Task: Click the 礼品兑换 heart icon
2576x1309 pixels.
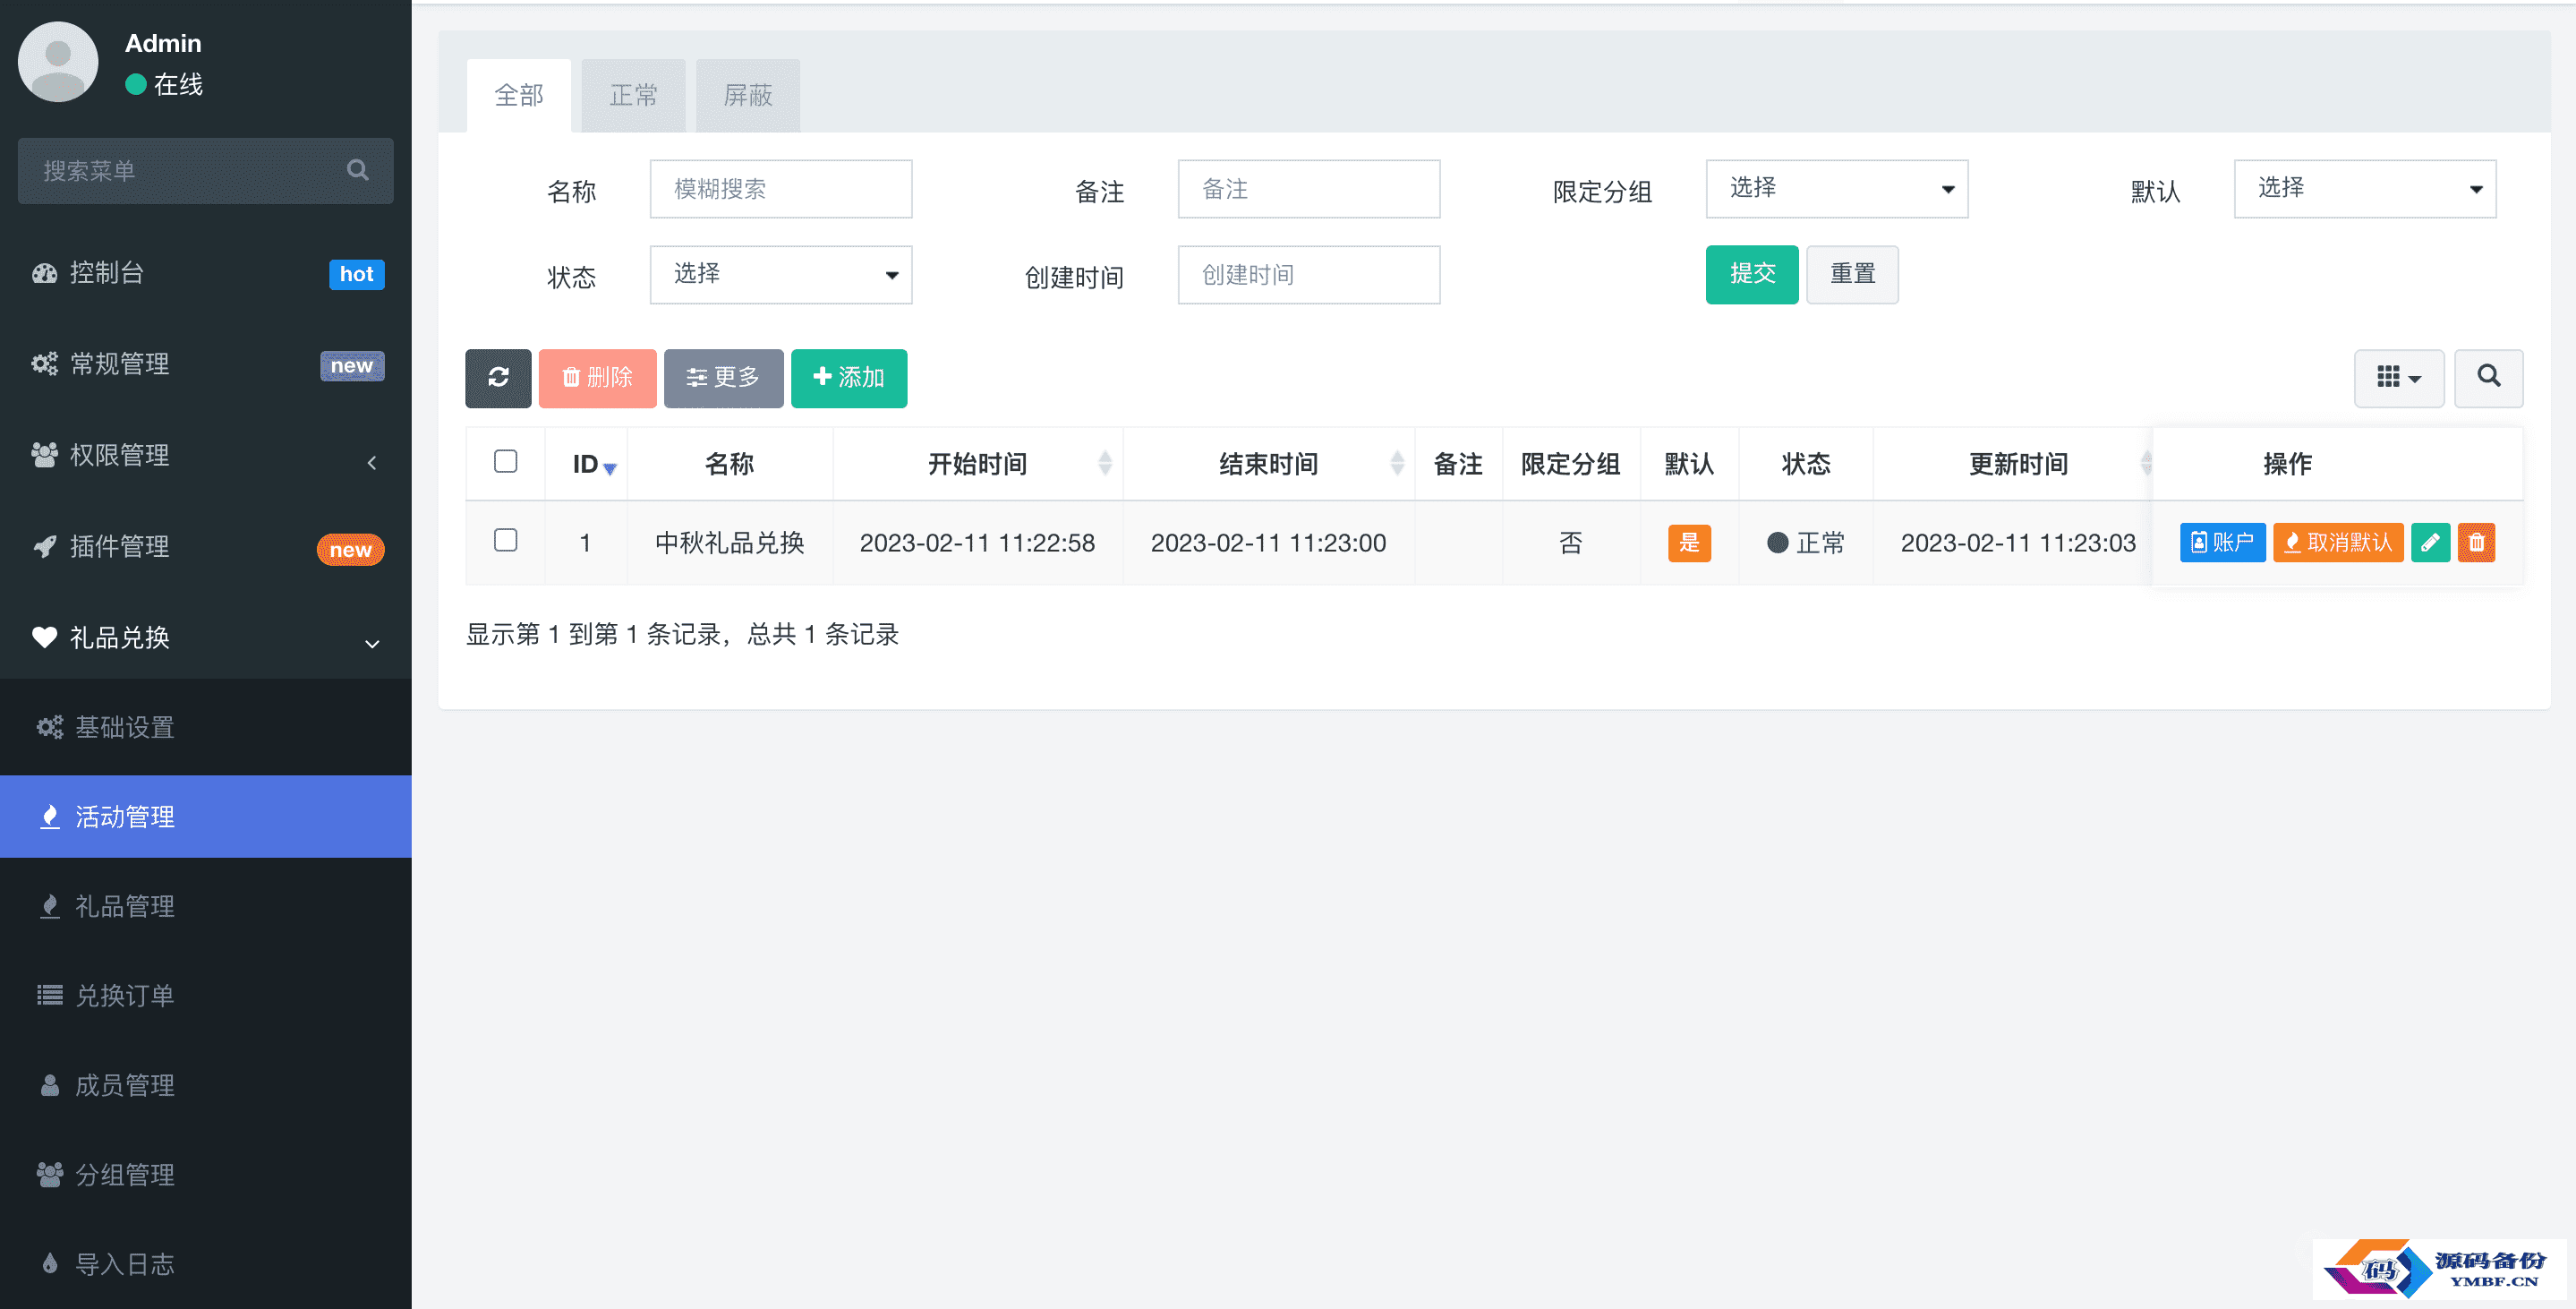Action: click(x=45, y=637)
